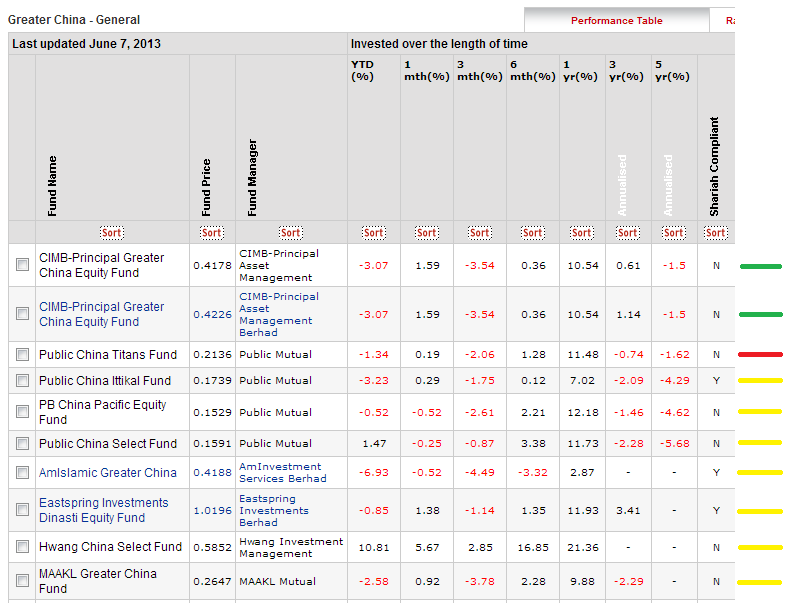The height and width of the screenshot is (603, 786).
Task: Open Eastspring Investments Berhad manager link
Action: pos(274,510)
